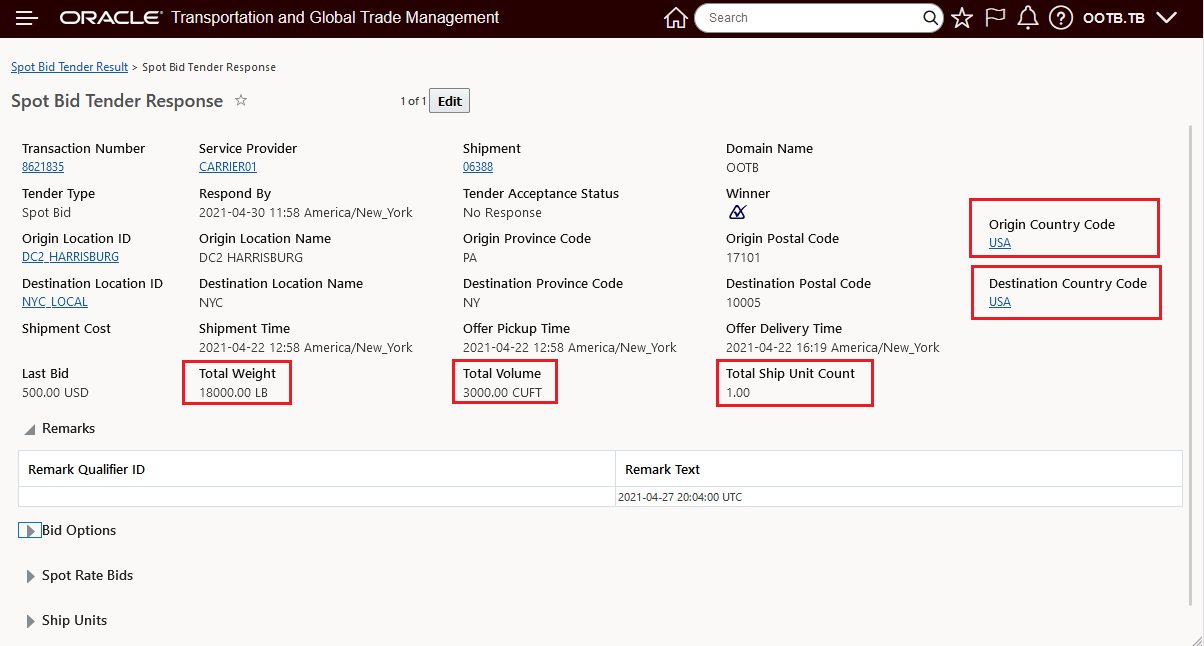The height and width of the screenshot is (646, 1204).
Task: Open the flag watchlist icon
Action: tap(994, 18)
